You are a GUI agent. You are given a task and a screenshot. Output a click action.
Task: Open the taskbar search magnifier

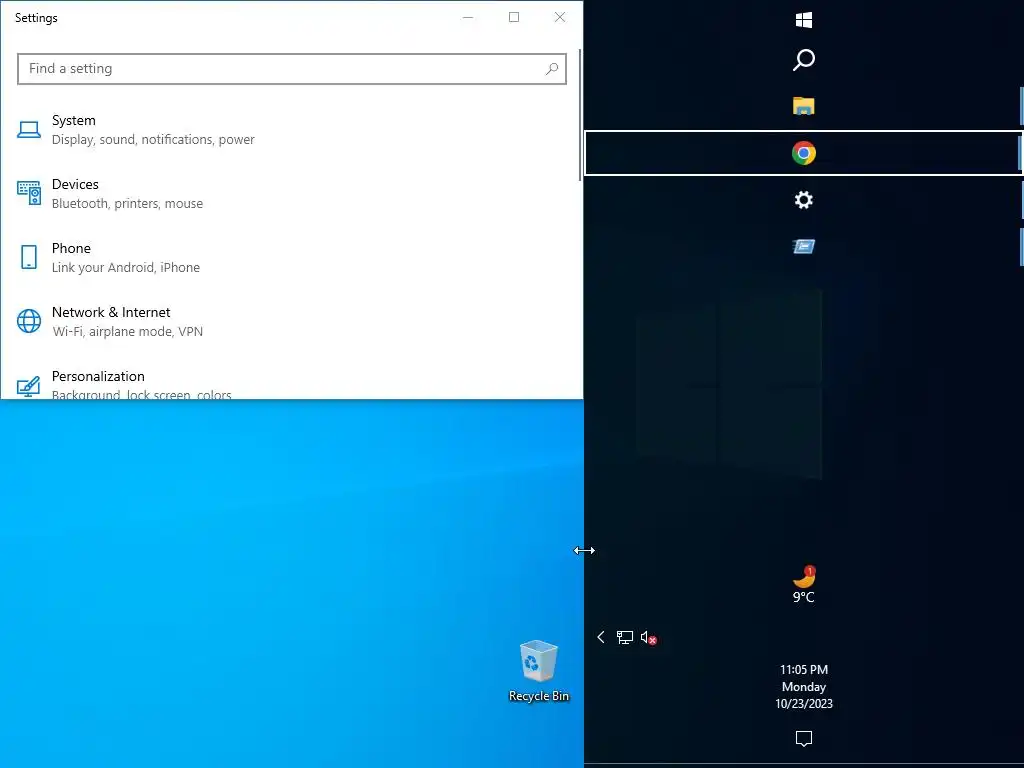(x=804, y=60)
